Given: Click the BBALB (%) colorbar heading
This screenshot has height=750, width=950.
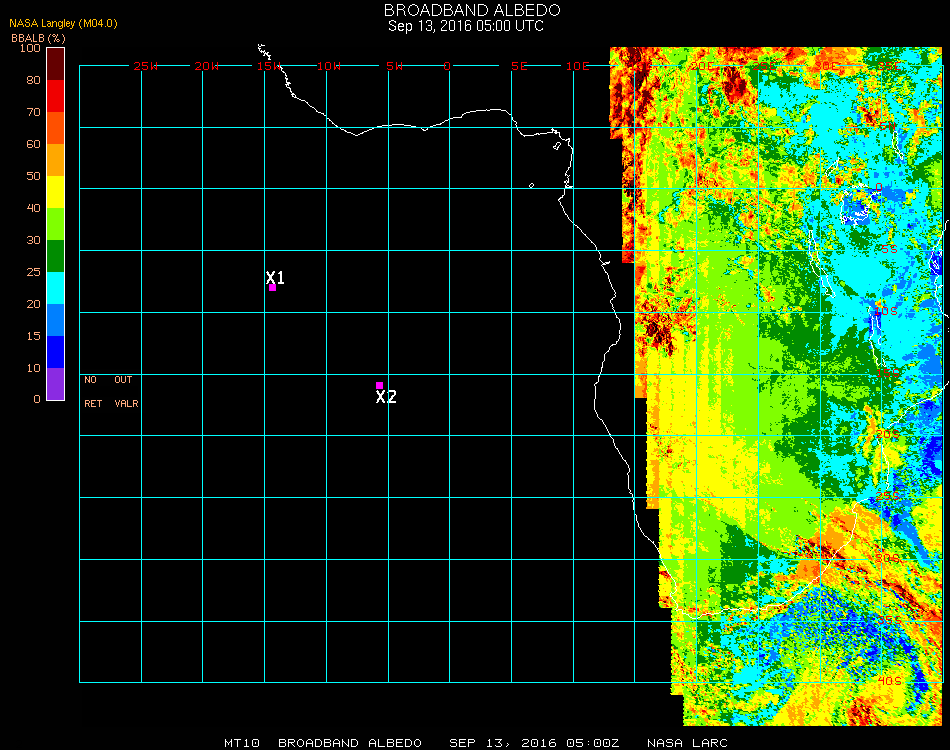Looking at the screenshot, I should (38, 38).
